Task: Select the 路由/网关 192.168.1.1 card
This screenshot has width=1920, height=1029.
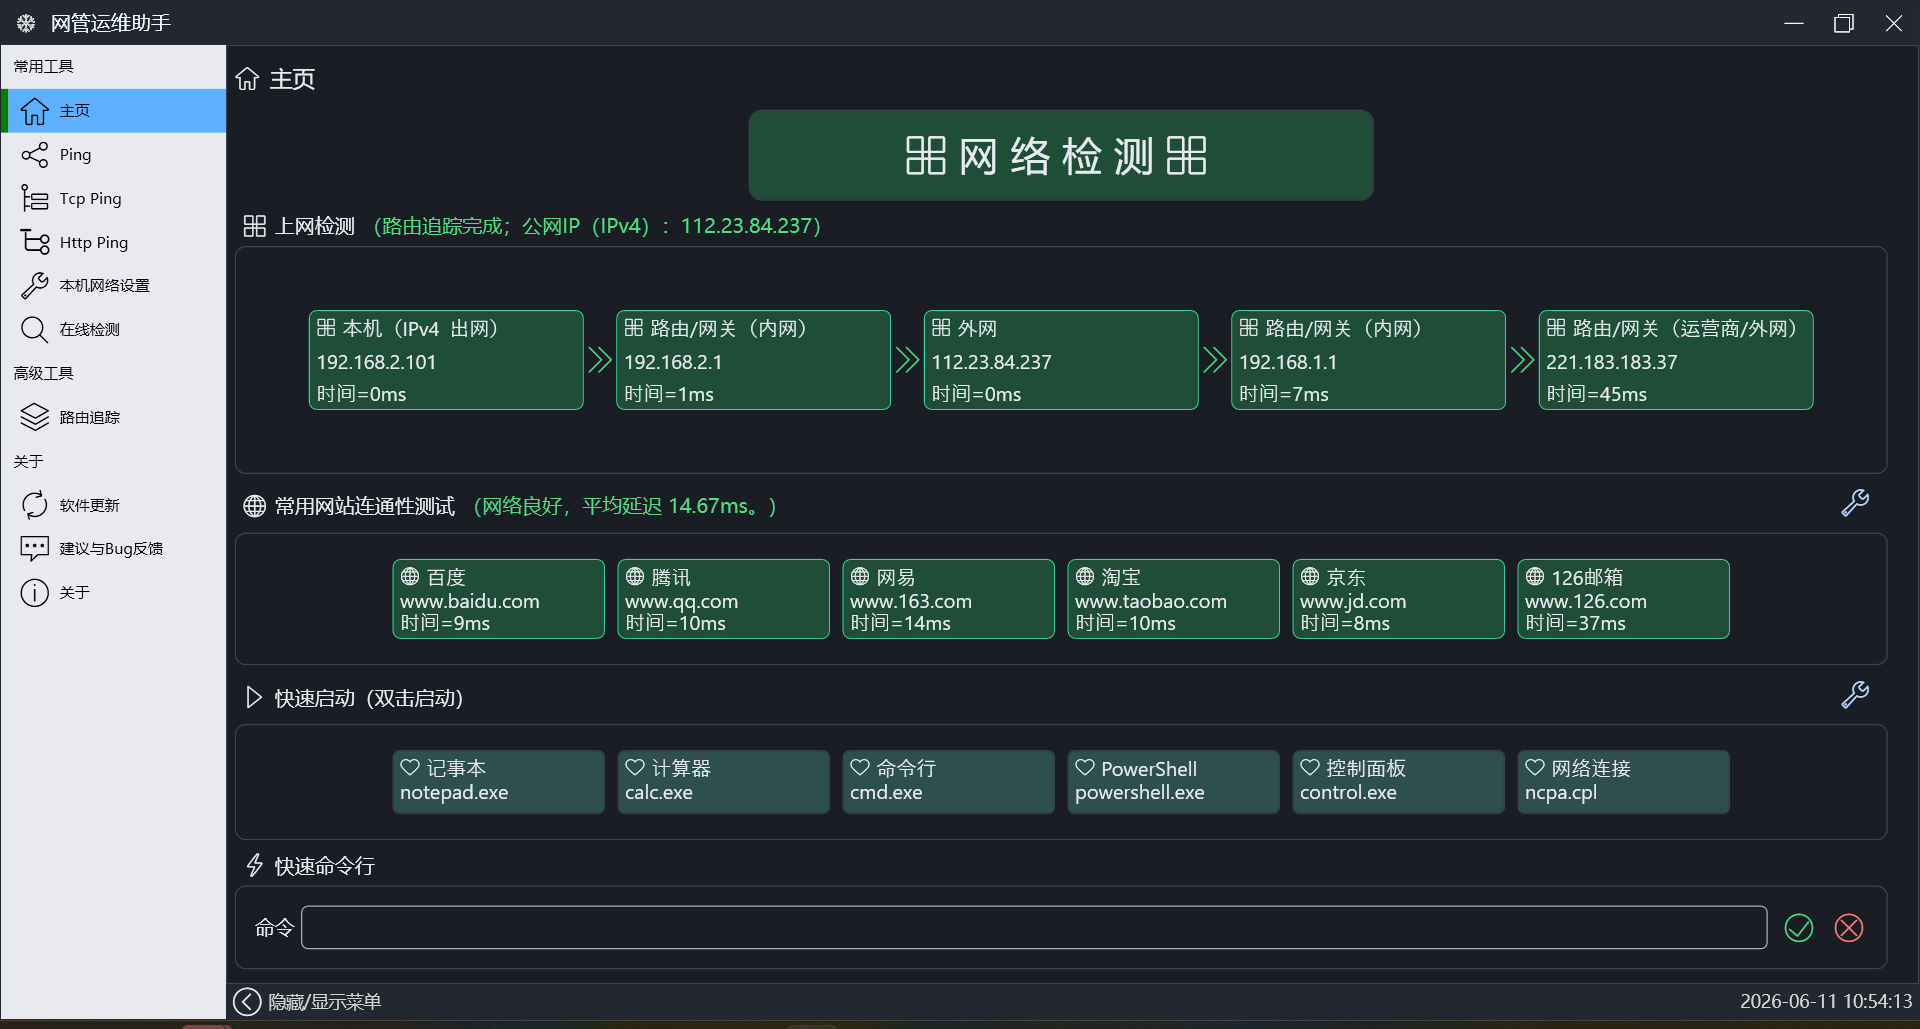Action: pos(1368,360)
